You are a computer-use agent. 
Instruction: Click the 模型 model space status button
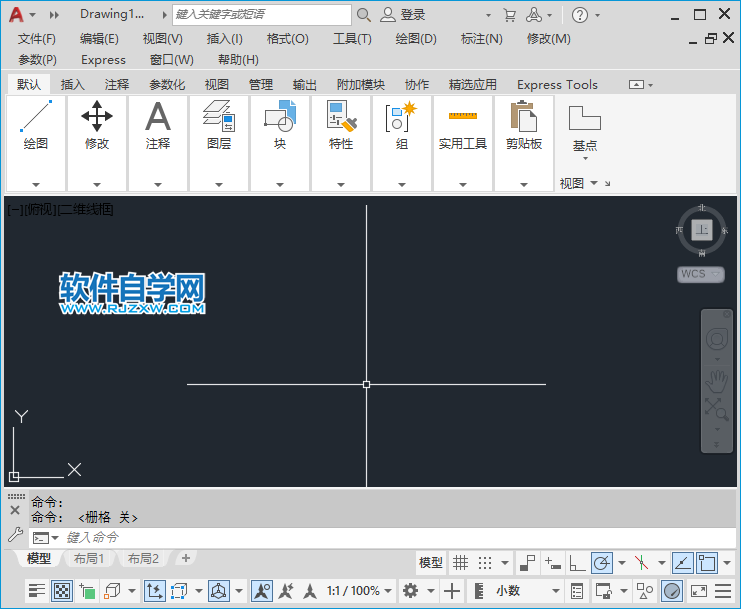point(431,563)
